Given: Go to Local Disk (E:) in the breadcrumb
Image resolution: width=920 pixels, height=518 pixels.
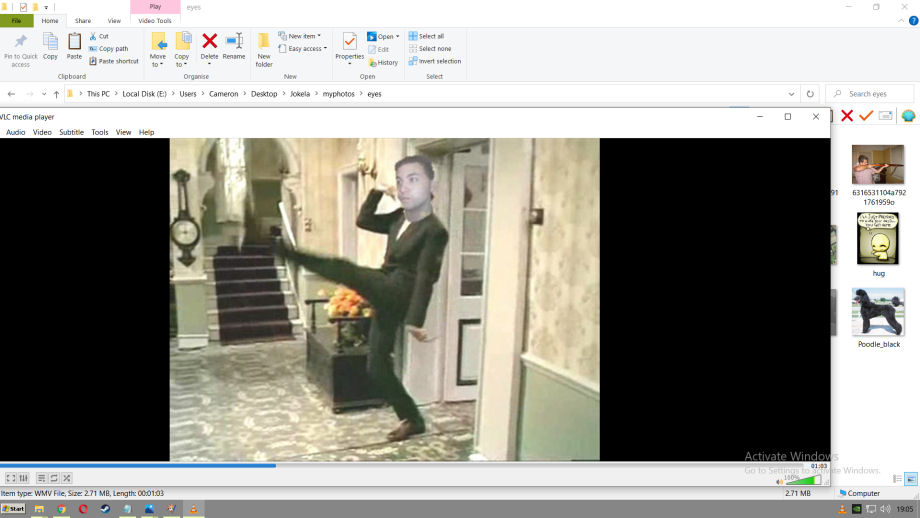Looking at the screenshot, I should (x=144, y=94).
